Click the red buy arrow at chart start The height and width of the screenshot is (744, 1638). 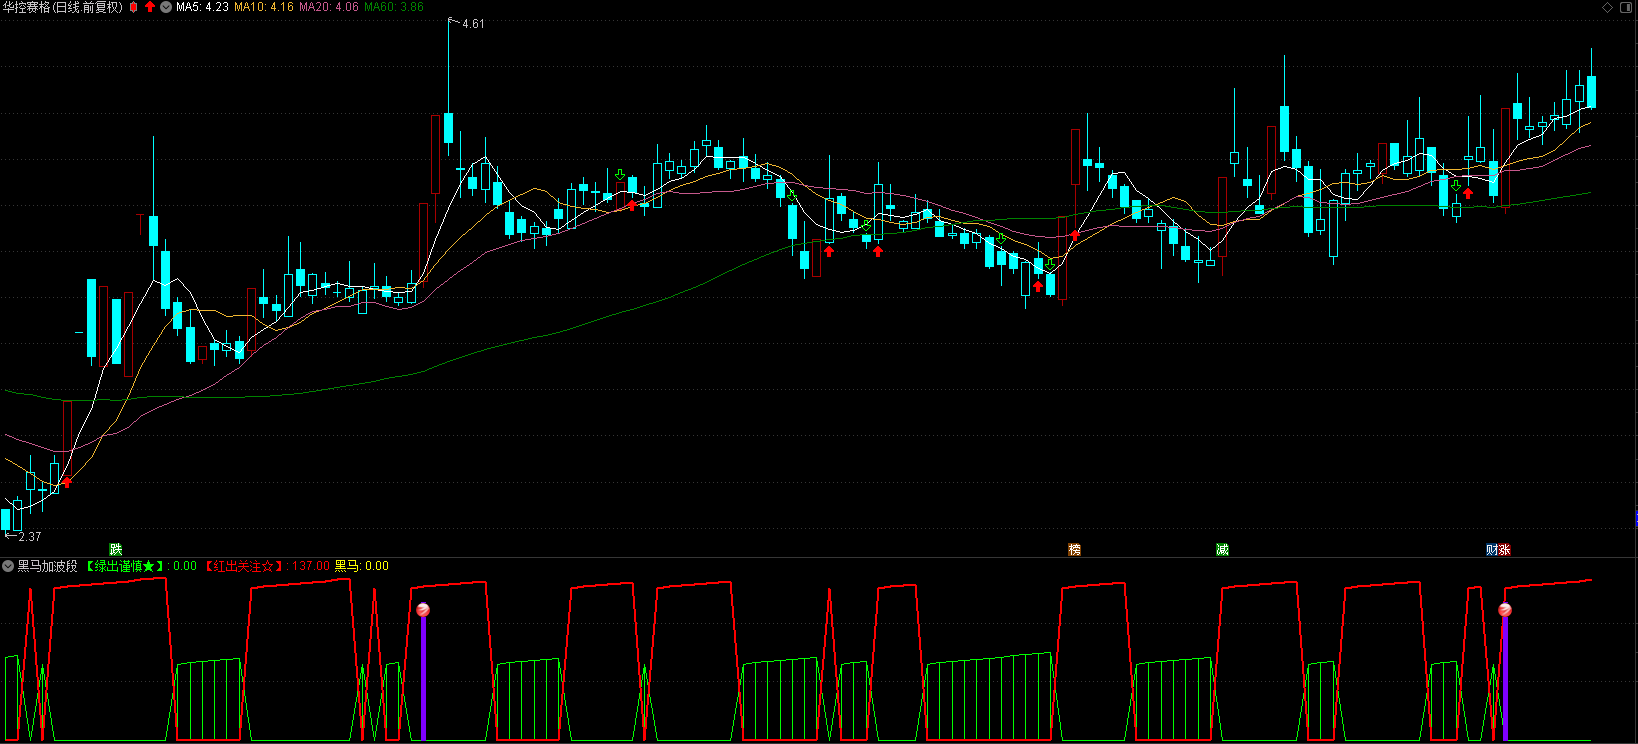pyautogui.click(x=67, y=483)
